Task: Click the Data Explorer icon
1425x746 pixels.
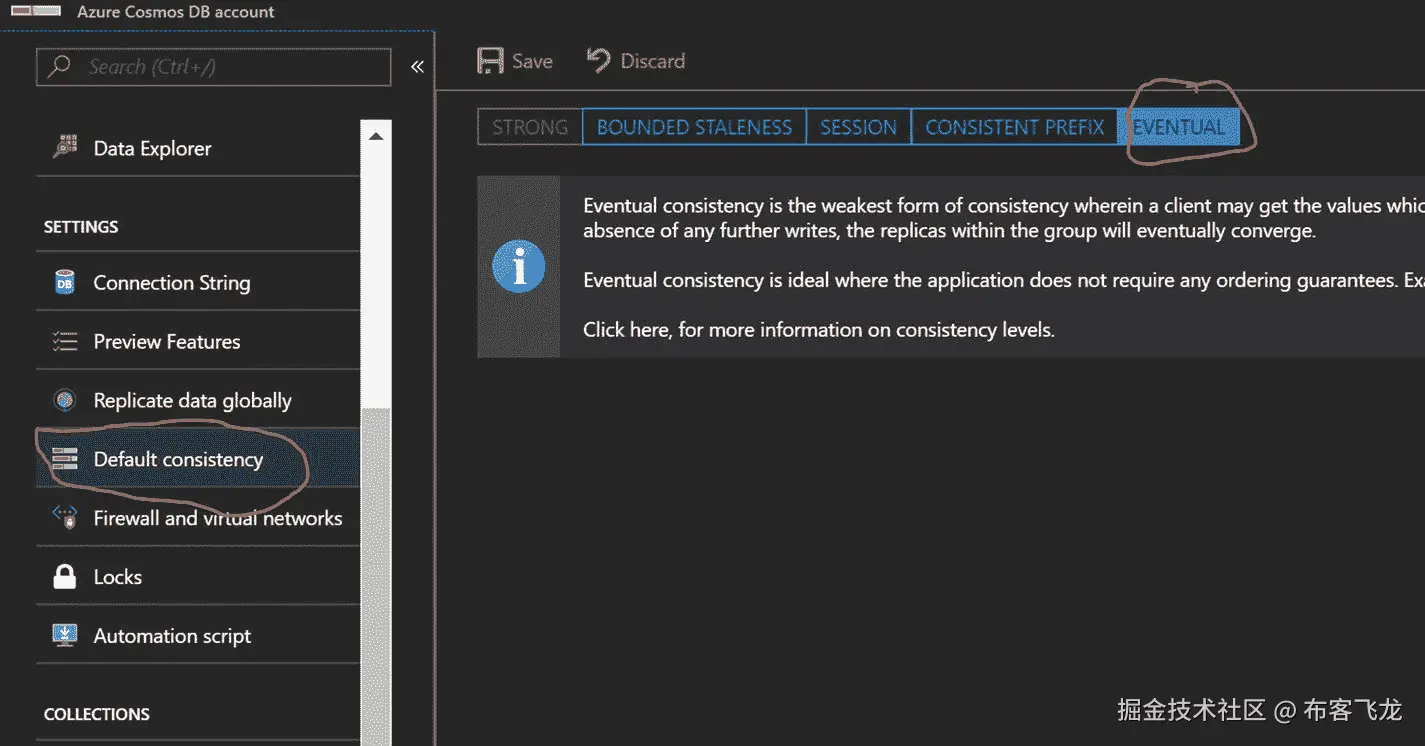Action: click(65, 148)
